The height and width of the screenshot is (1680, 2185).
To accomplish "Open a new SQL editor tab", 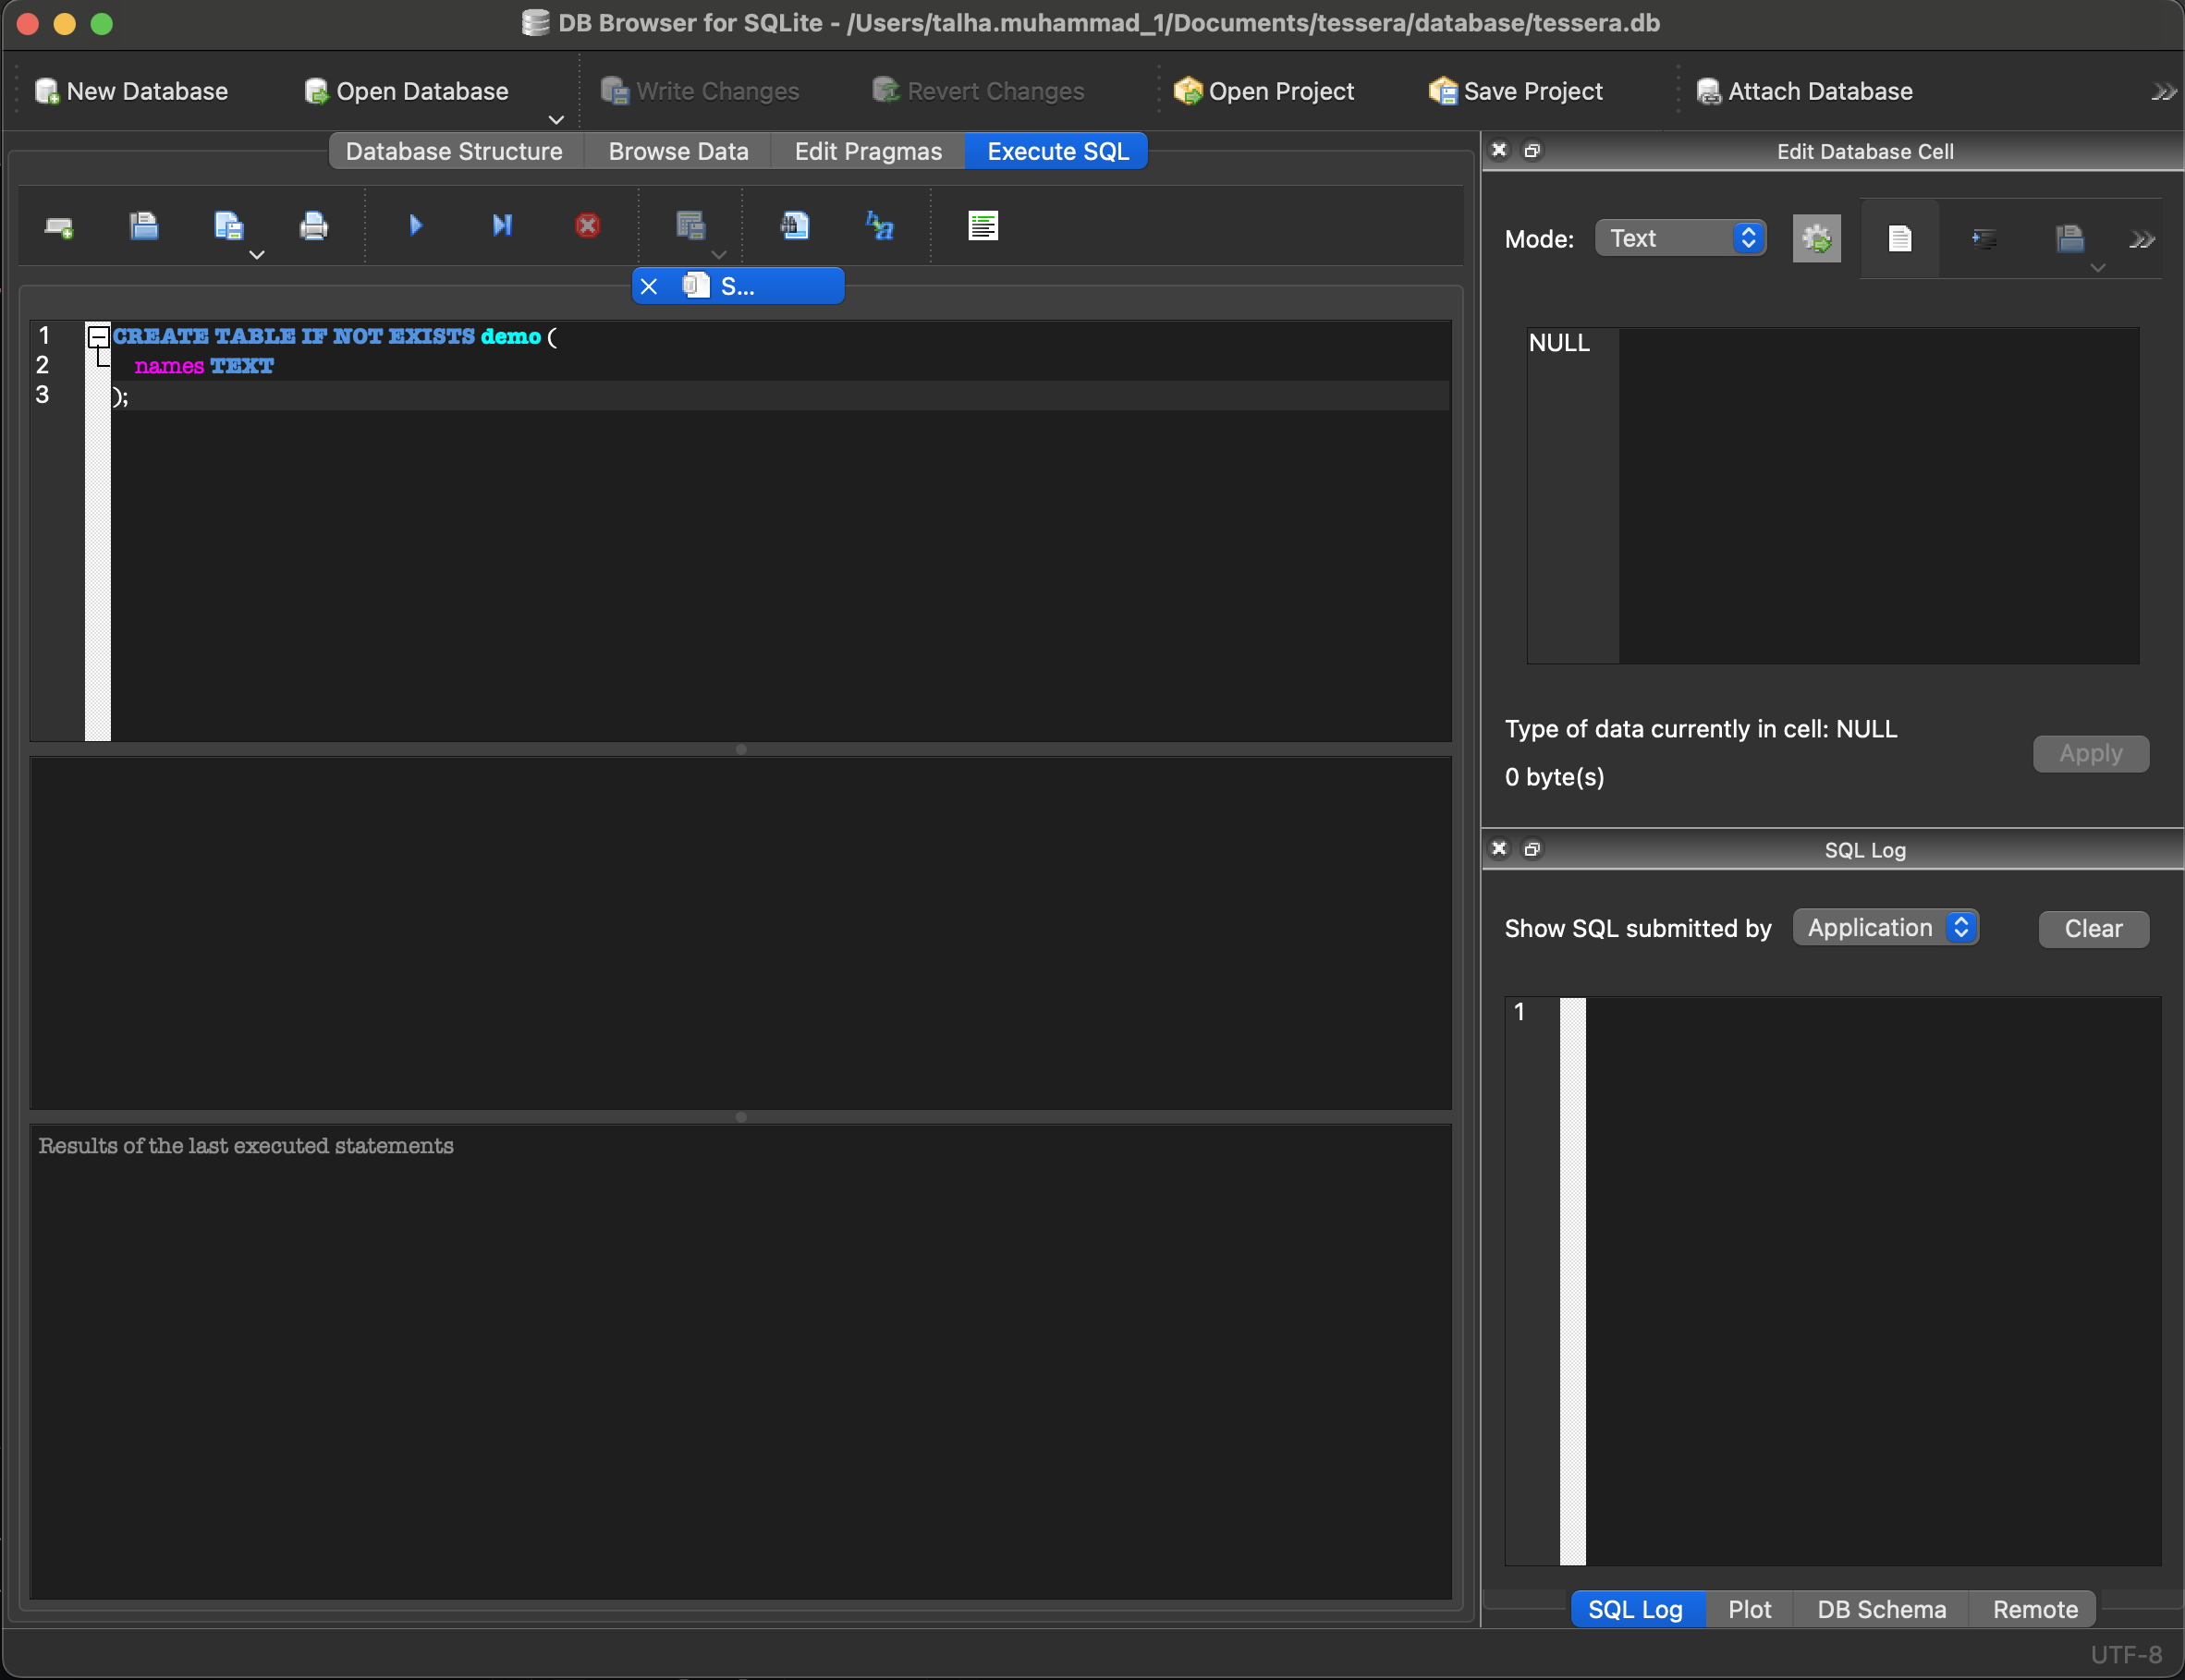I will click(x=59, y=227).
